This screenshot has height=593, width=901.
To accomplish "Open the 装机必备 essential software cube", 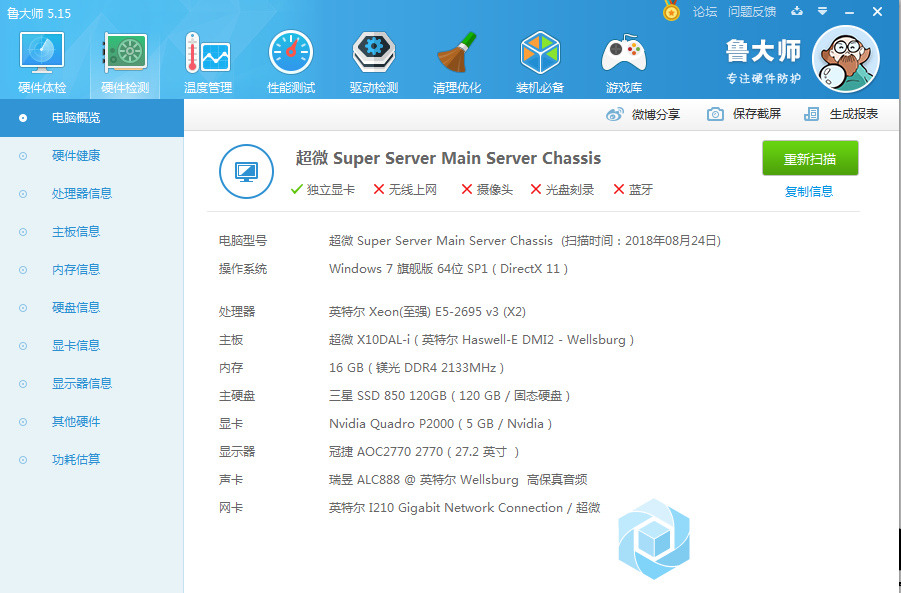I will pyautogui.click(x=540, y=63).
